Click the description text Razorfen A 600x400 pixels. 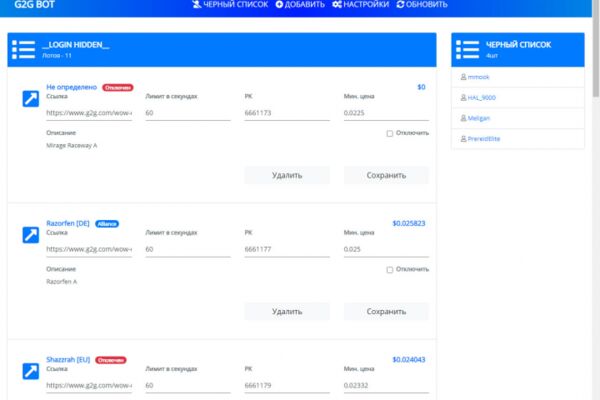[x=62, y=282]
